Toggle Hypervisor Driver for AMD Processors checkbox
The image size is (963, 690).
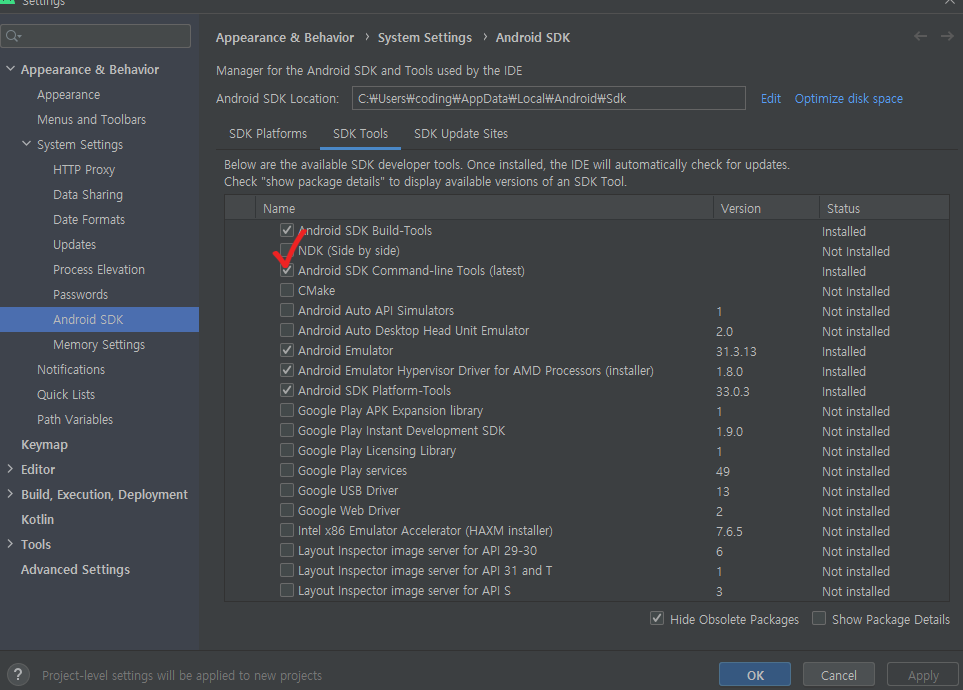[x=287, y=370]
